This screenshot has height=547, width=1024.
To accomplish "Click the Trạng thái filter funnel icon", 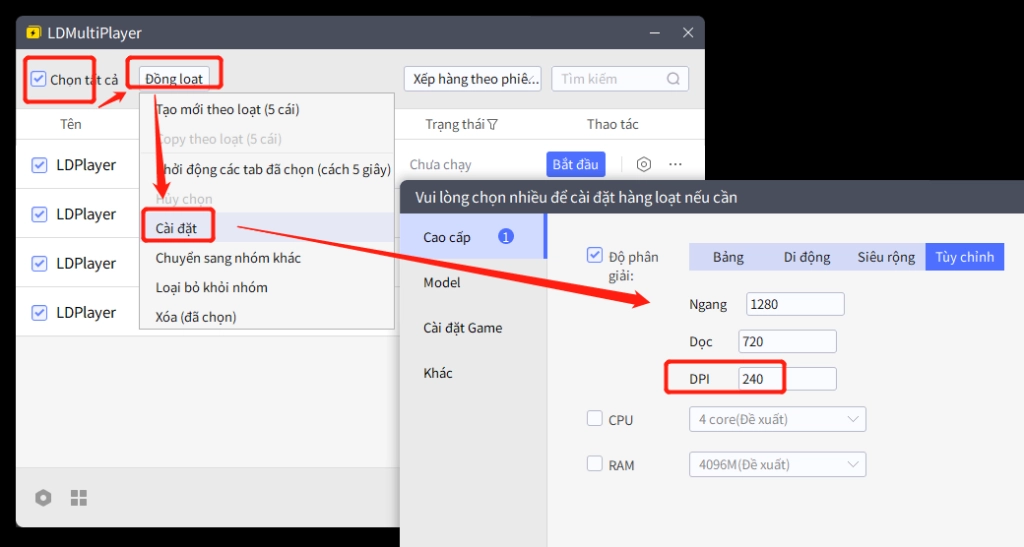I will click(492, 125).
